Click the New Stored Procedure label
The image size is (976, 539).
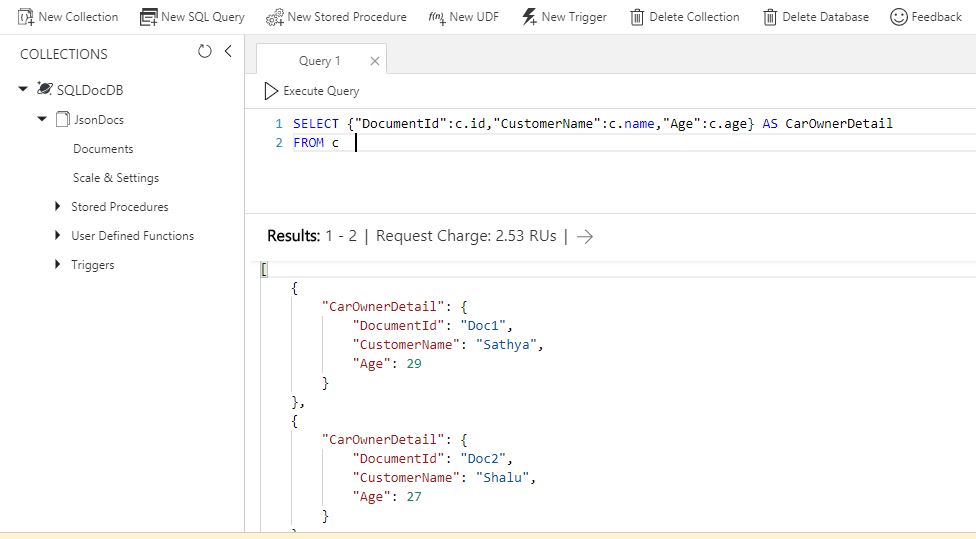tap(347, 17)
